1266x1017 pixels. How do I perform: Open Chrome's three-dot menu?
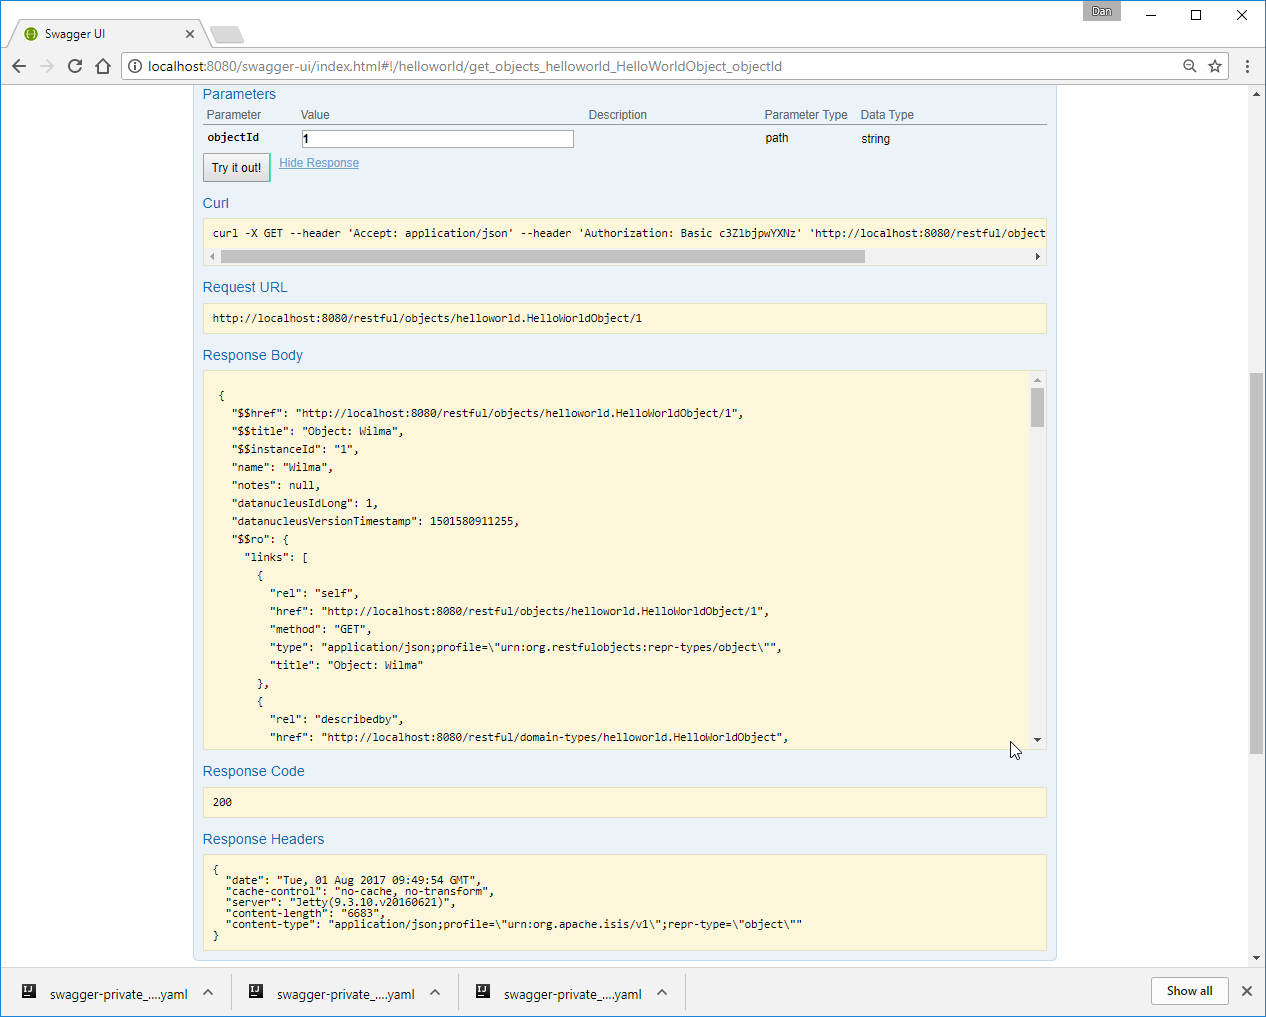[x=1247, y=66]
